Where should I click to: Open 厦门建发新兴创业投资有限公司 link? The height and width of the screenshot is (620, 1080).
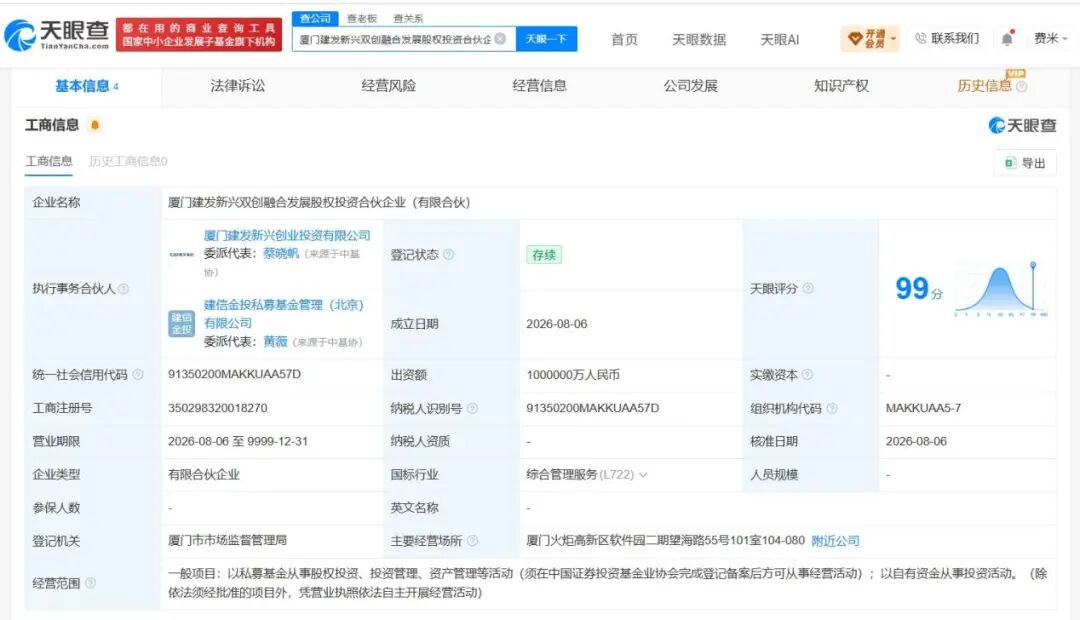pyautogui.click(x=287, y=235)
